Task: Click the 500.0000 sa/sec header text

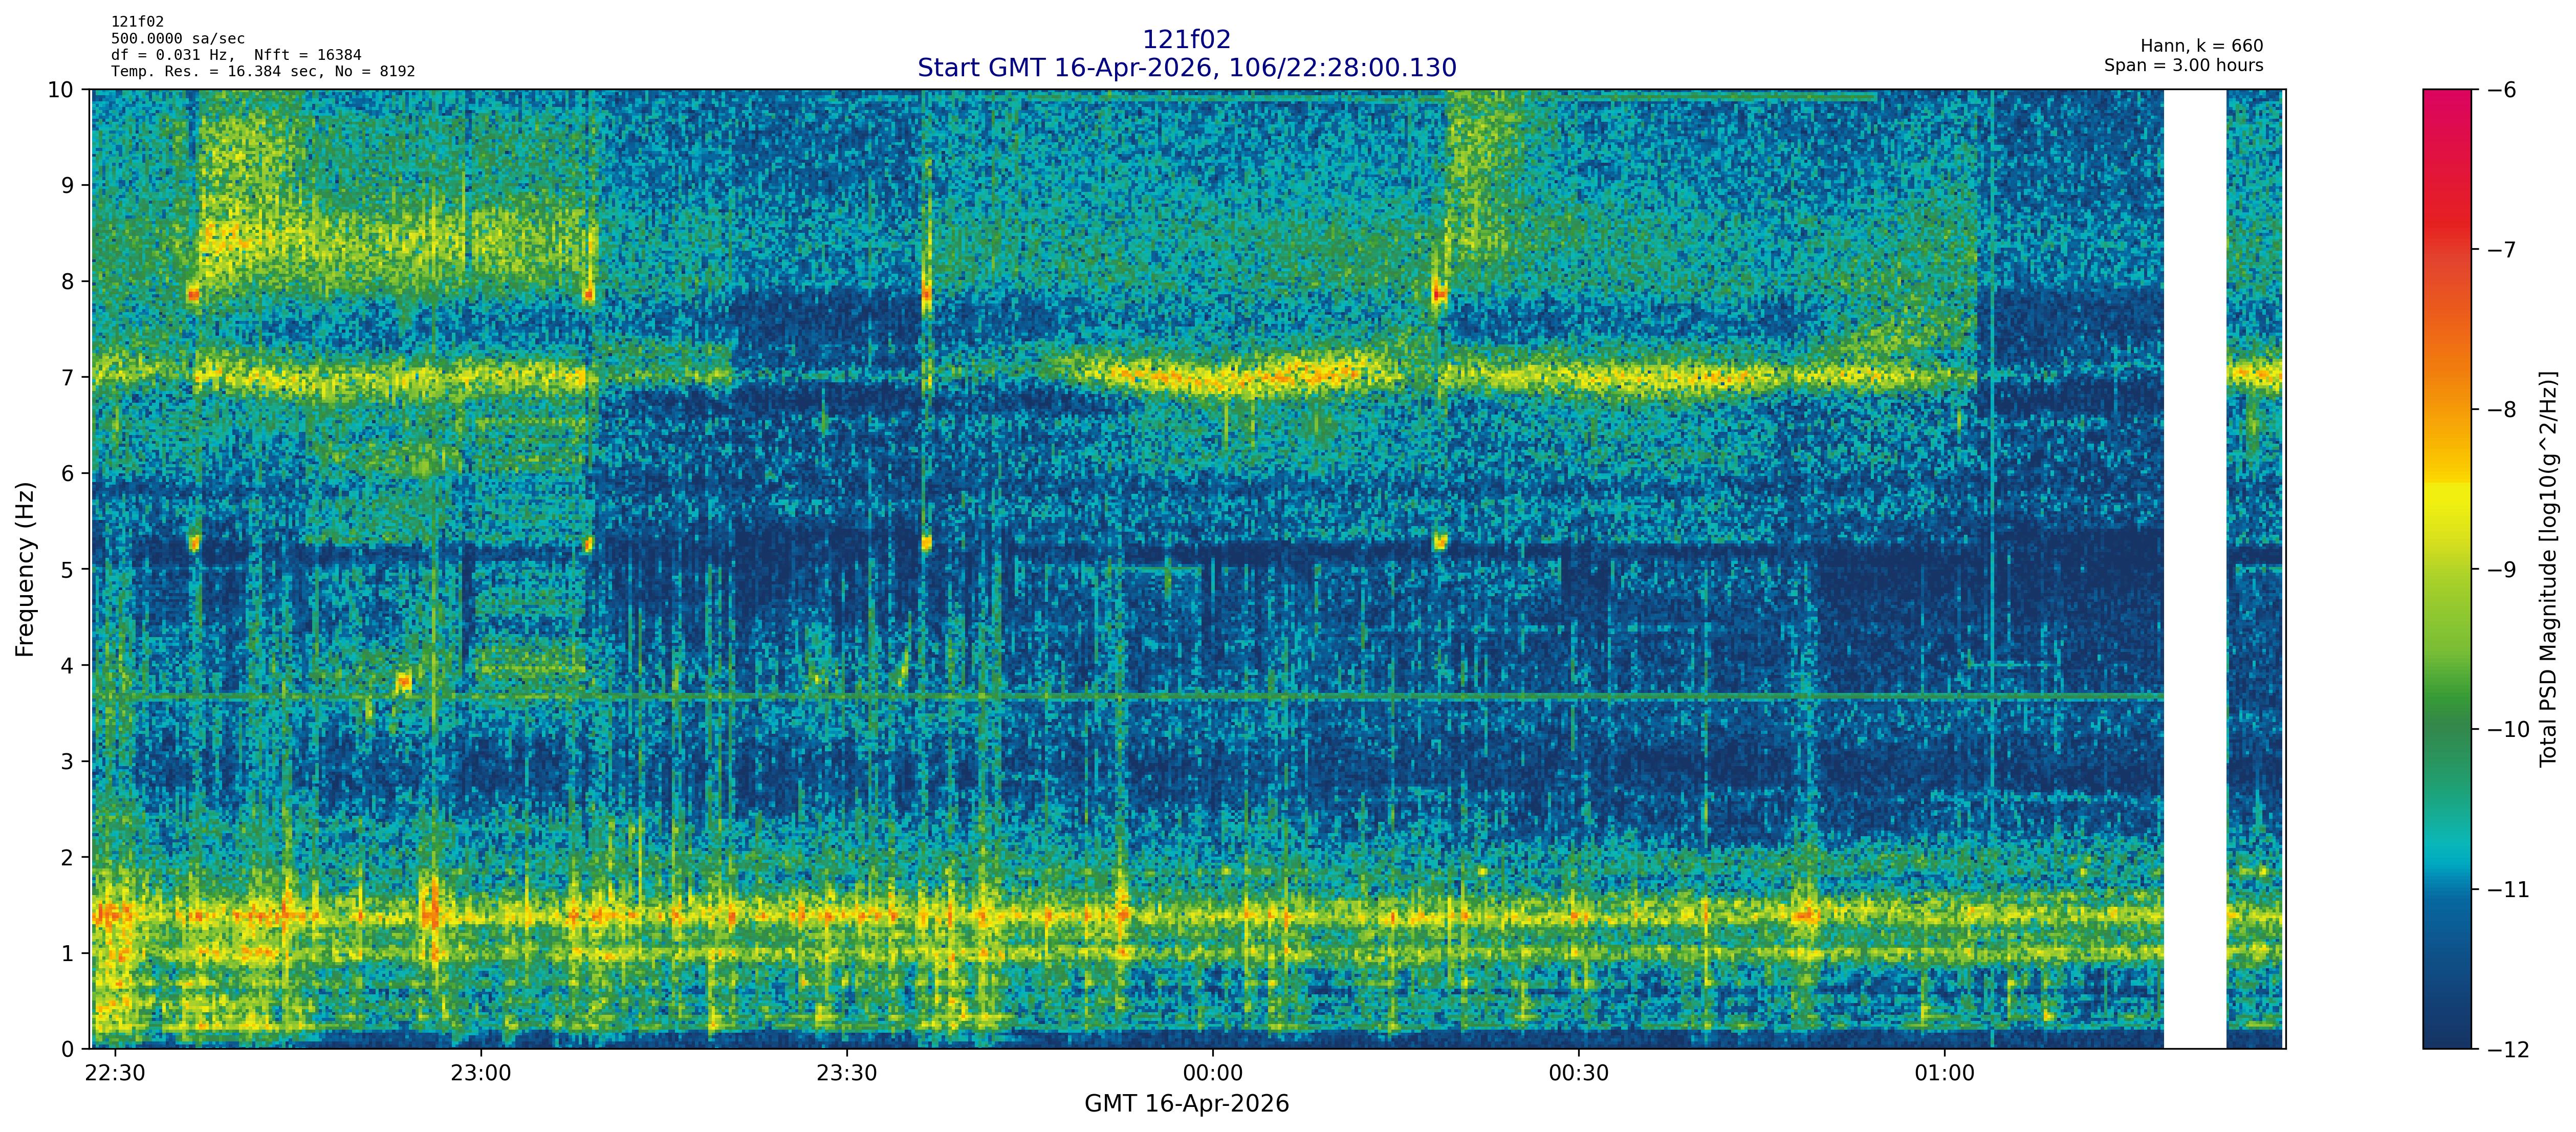Action: [177, 38]
